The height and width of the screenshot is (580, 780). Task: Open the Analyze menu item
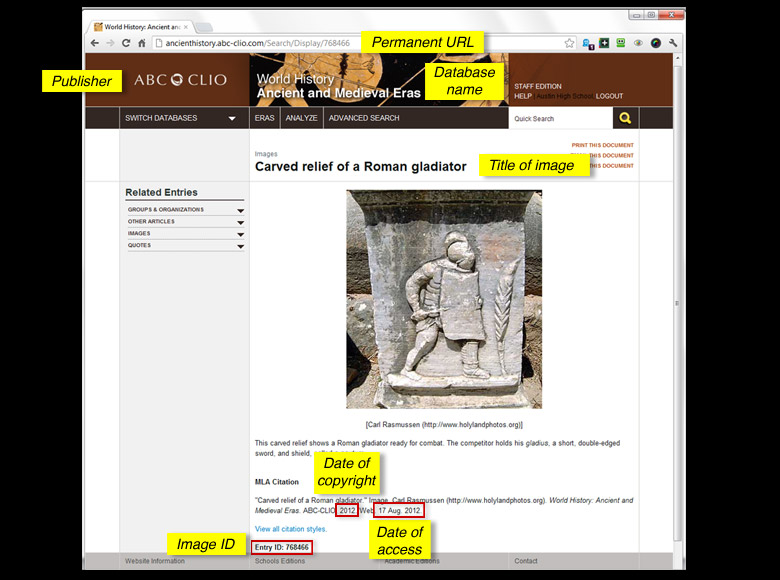tap(301, 118)
